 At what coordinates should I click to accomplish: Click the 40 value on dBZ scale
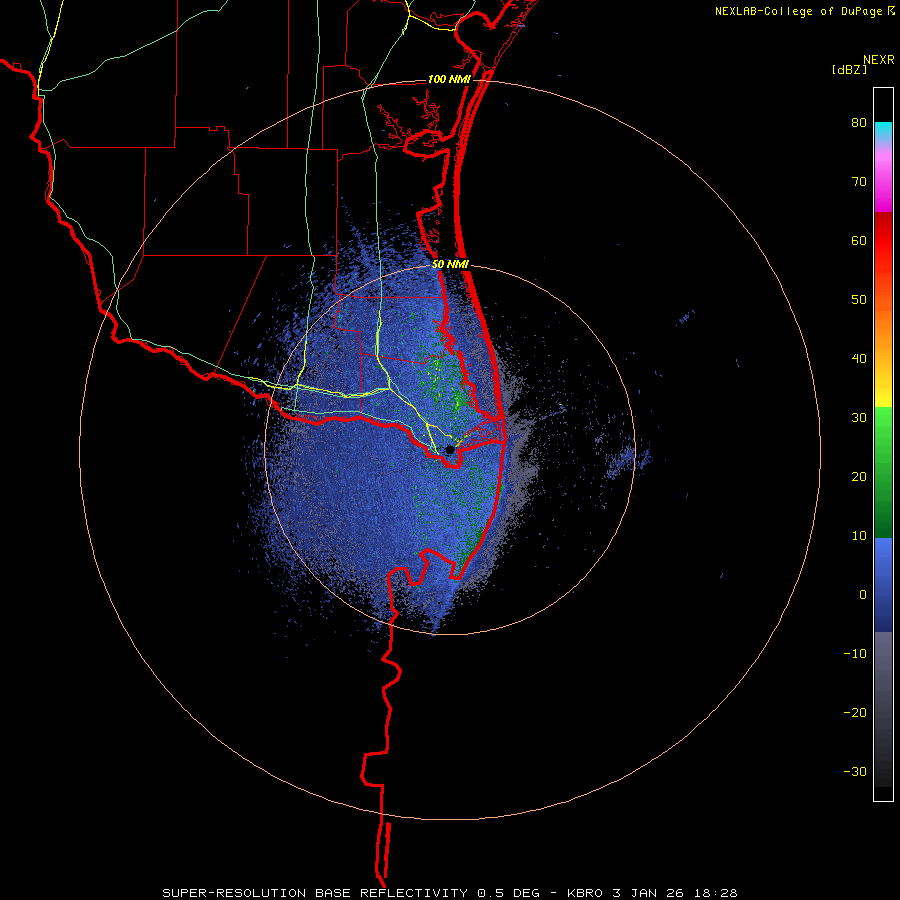859,359
